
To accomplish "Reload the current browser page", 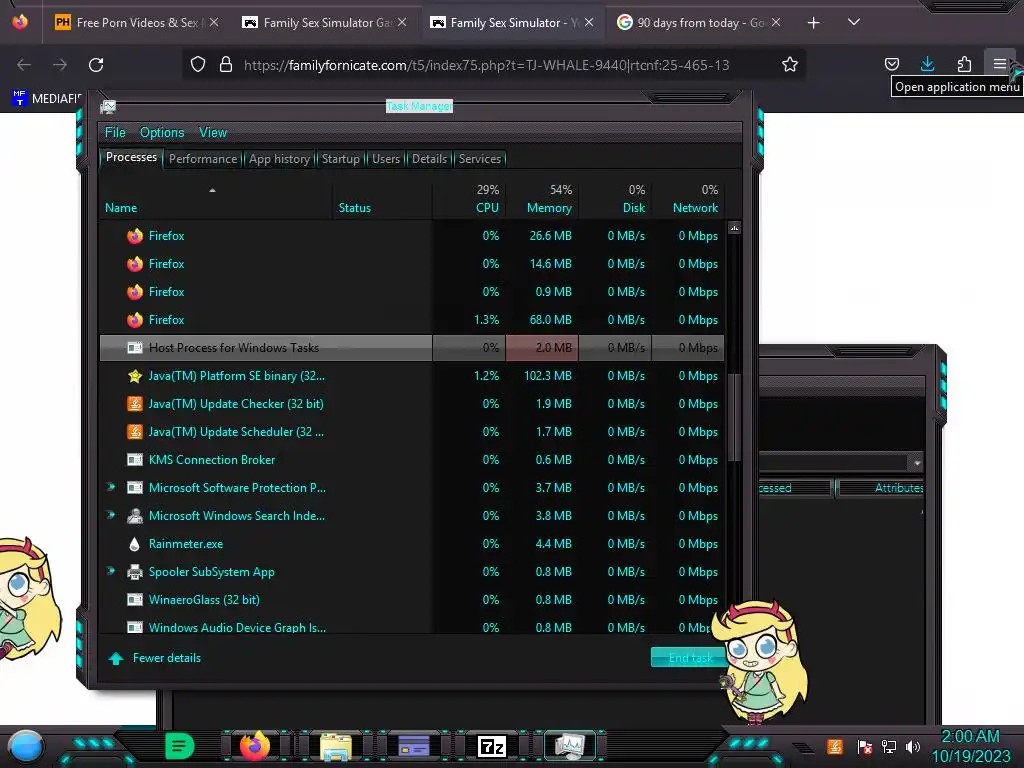I will click(96, 65).
